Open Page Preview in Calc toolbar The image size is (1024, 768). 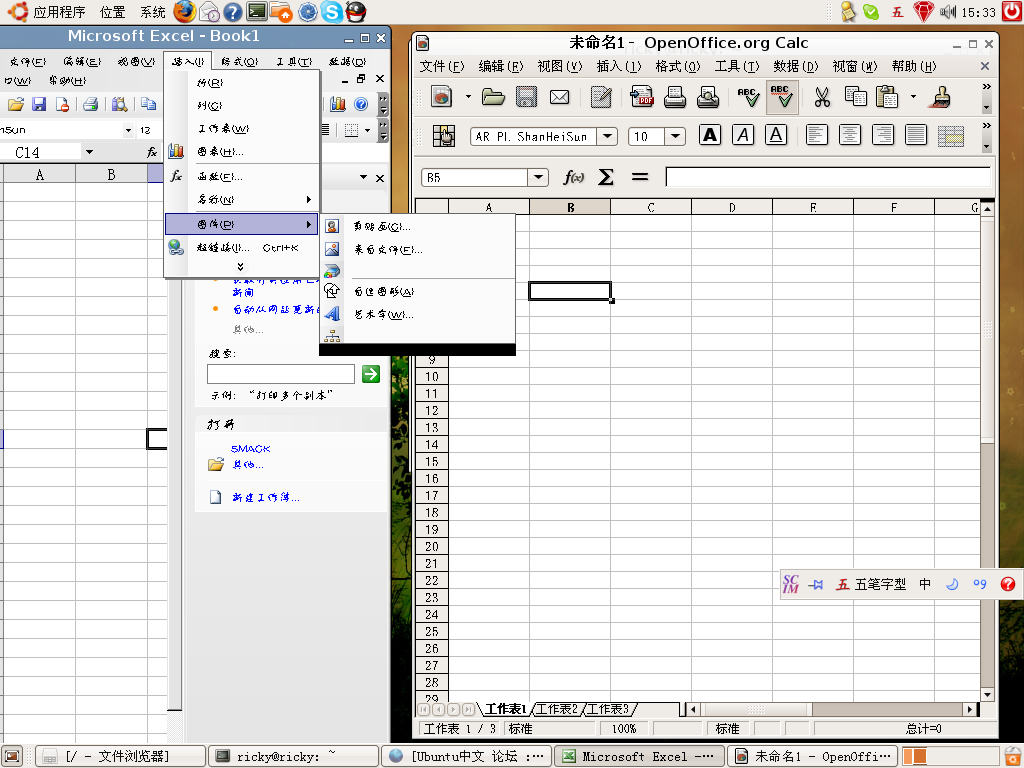tap(708, 97)
